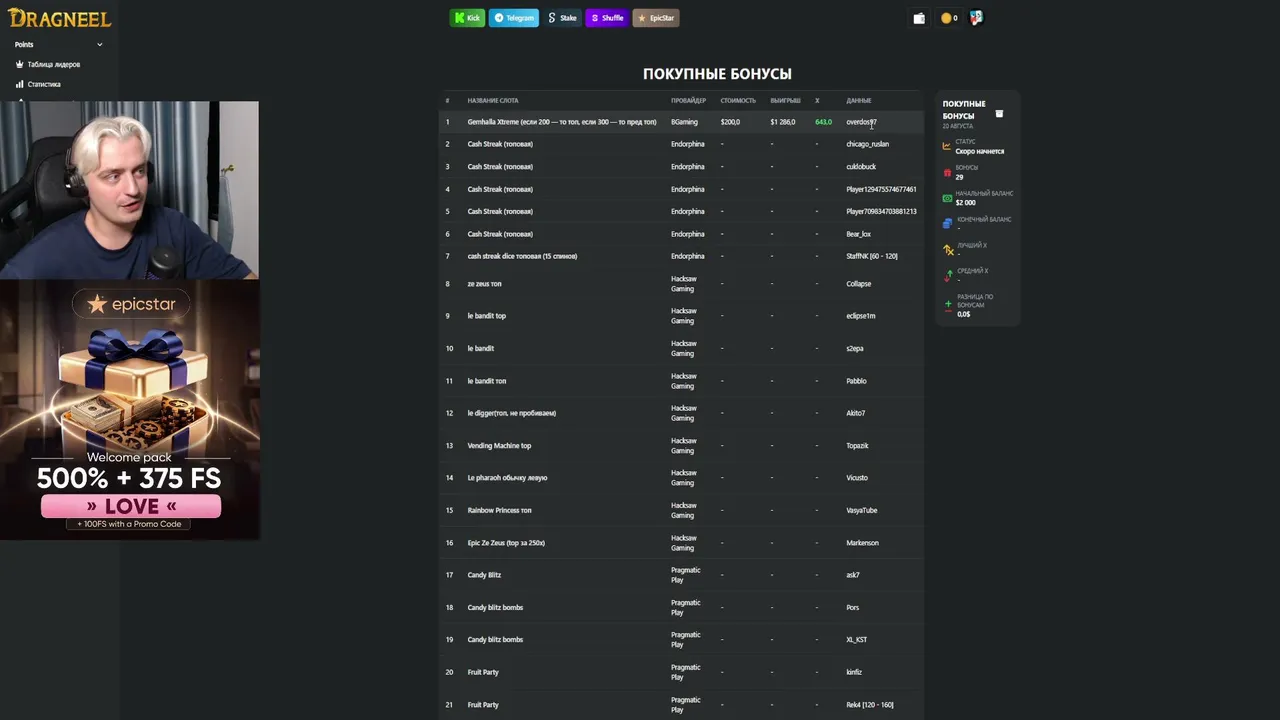Select the Le pharaoh slot row
Viewport: 1280px width, 720px height.
click(x=682, y=478)
